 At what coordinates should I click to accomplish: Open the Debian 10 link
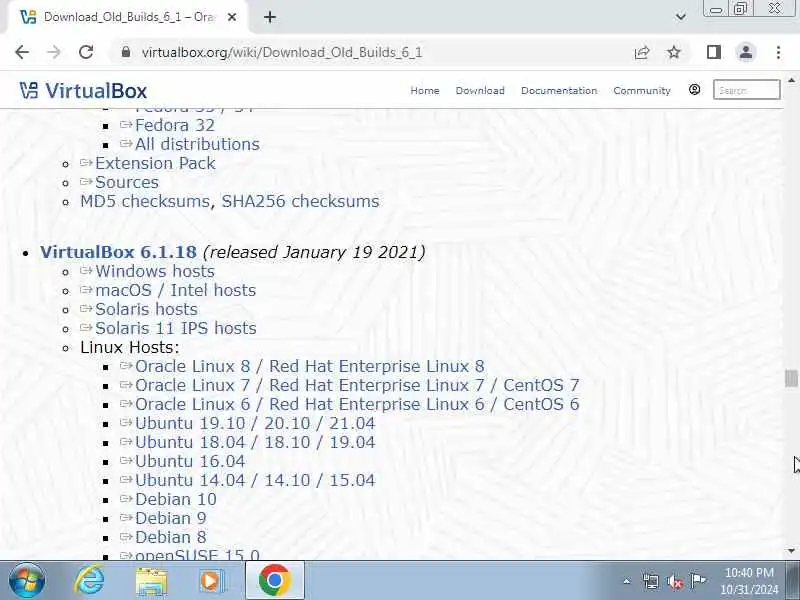coord(176,499)
